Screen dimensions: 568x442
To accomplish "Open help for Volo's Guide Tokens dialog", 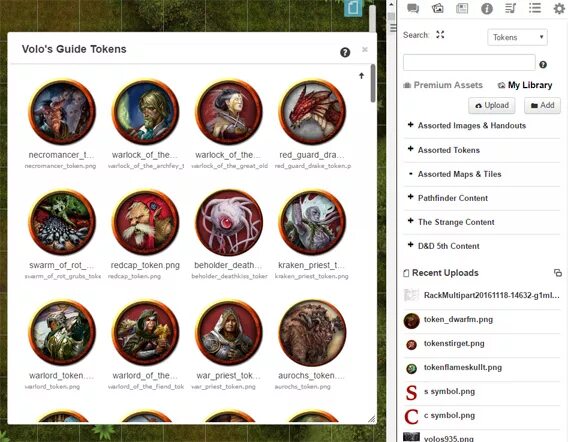I will click(345, 53).
